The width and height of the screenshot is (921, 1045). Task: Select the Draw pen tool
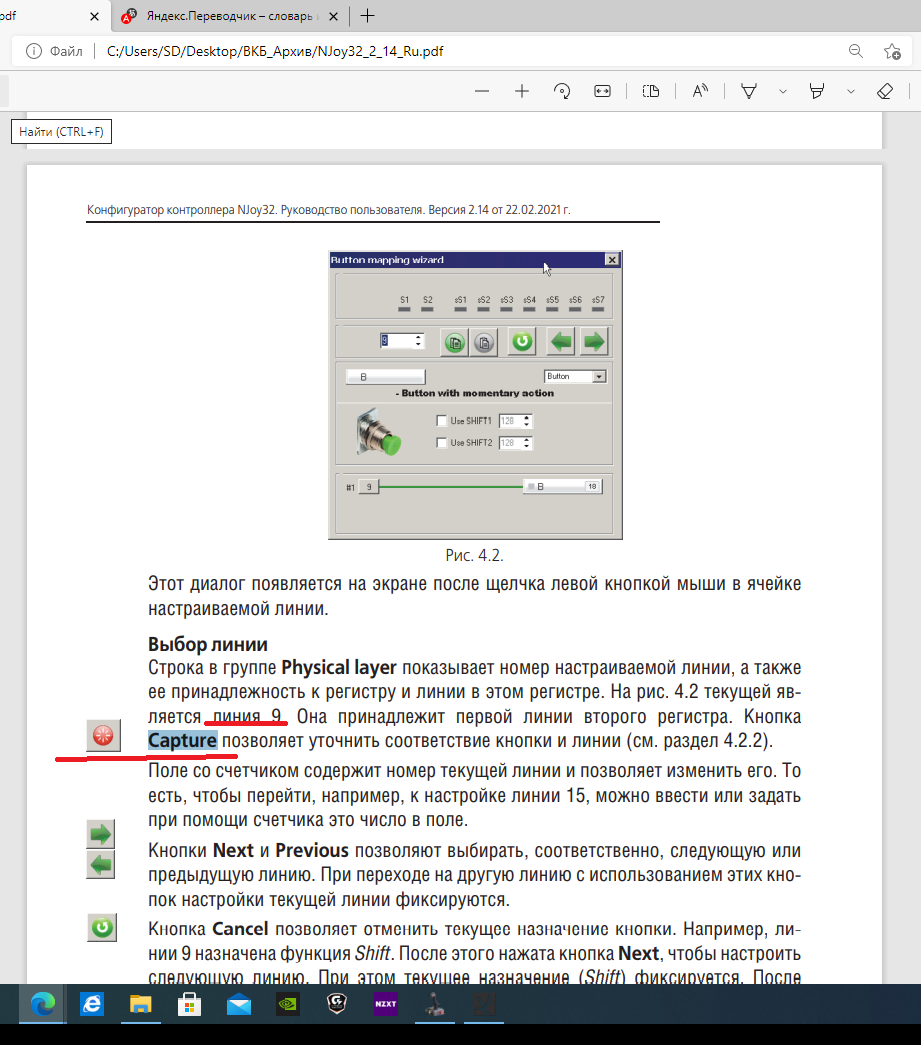coord(749,91)
